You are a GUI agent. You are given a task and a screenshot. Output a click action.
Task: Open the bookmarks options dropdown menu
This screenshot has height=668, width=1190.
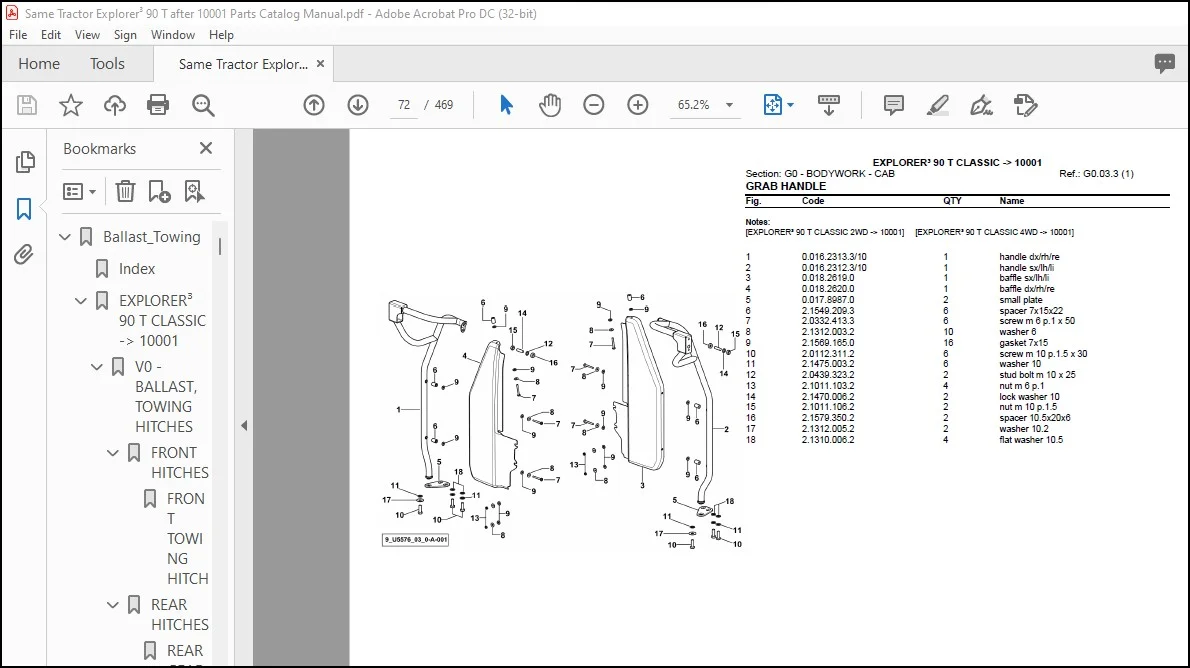[x=79, y=191]
